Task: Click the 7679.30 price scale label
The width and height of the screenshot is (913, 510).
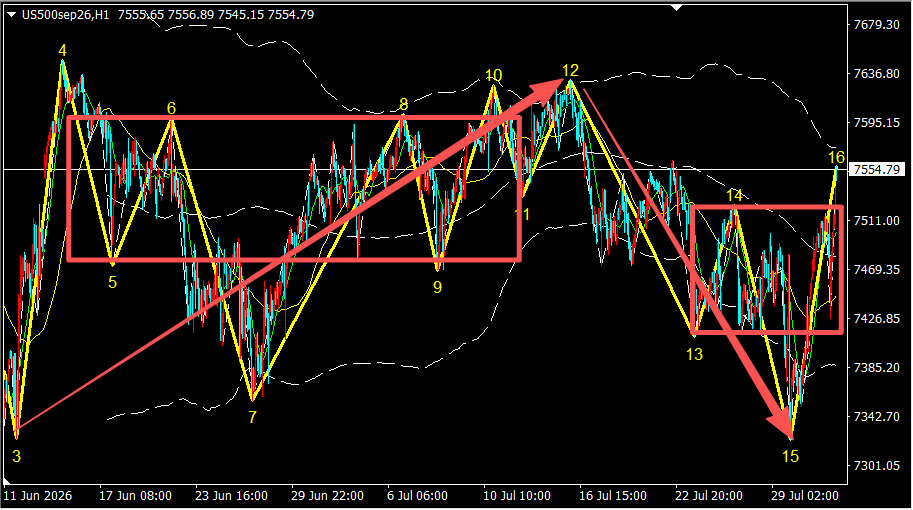Action: point(876,24)
